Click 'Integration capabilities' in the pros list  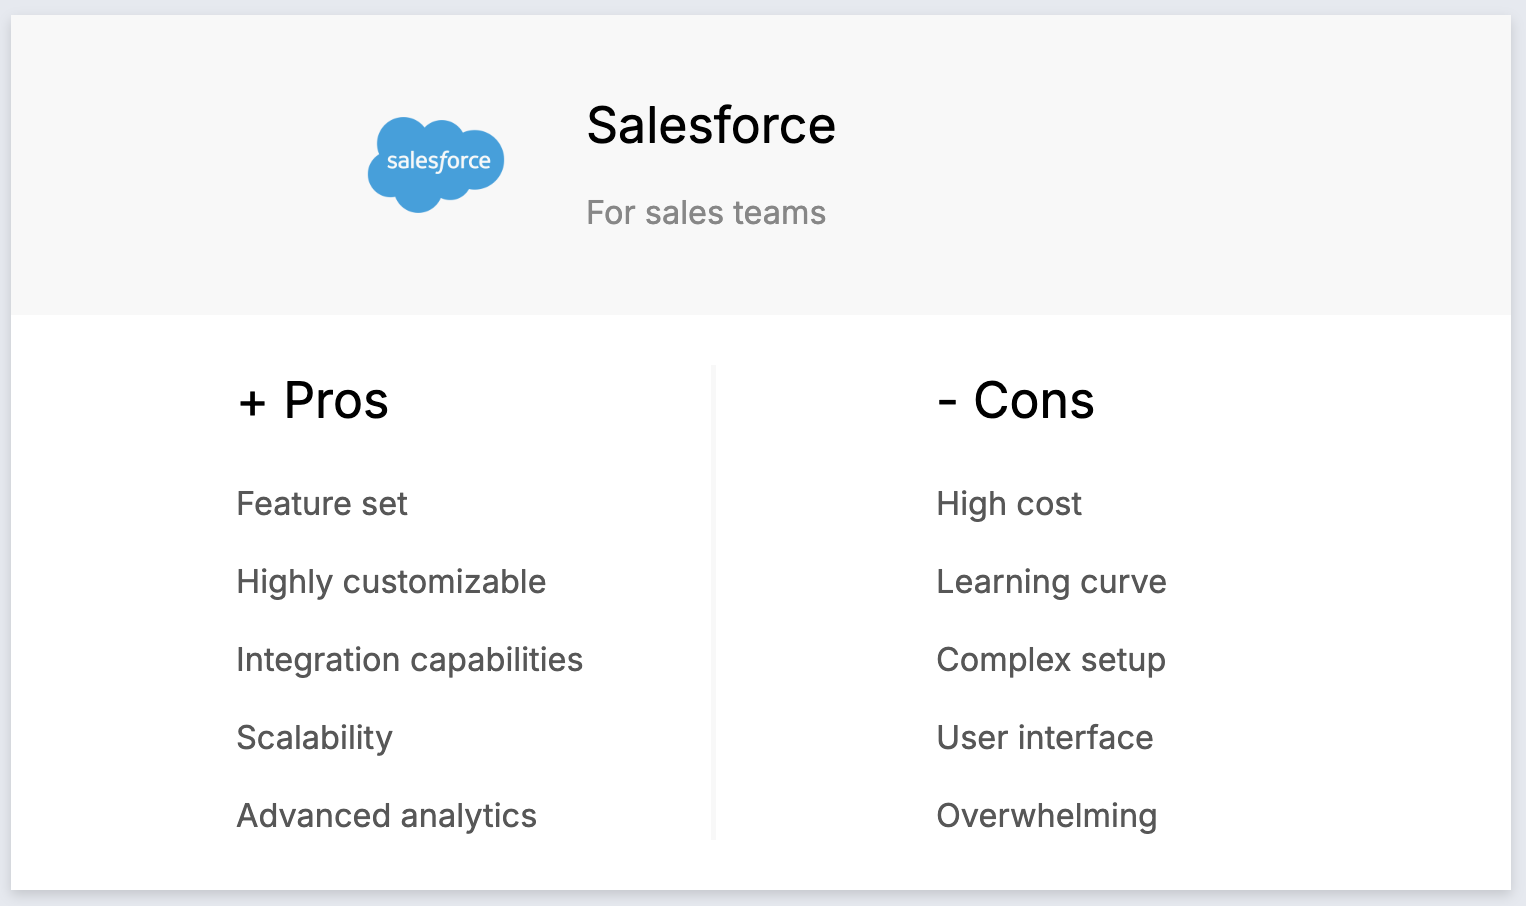coord(410,660)
